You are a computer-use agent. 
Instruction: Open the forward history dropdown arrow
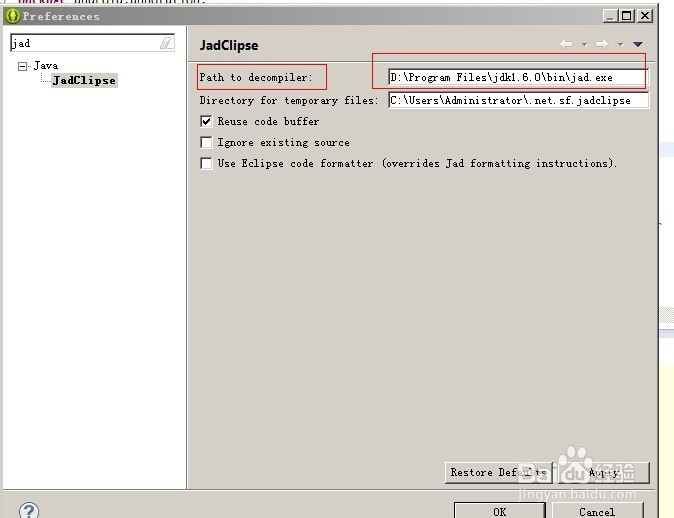tap(620, 44)
